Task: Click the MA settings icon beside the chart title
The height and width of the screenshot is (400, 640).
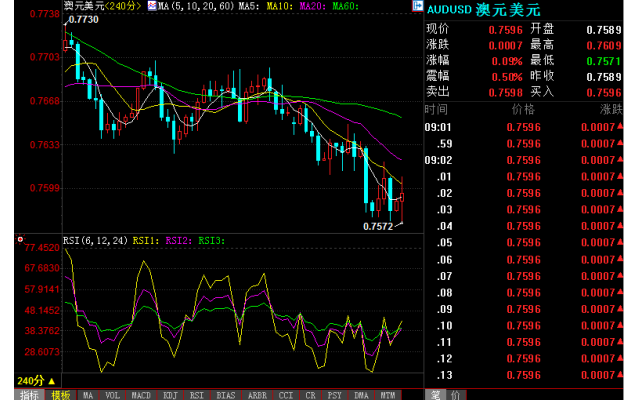Action: tap(152, 6)
